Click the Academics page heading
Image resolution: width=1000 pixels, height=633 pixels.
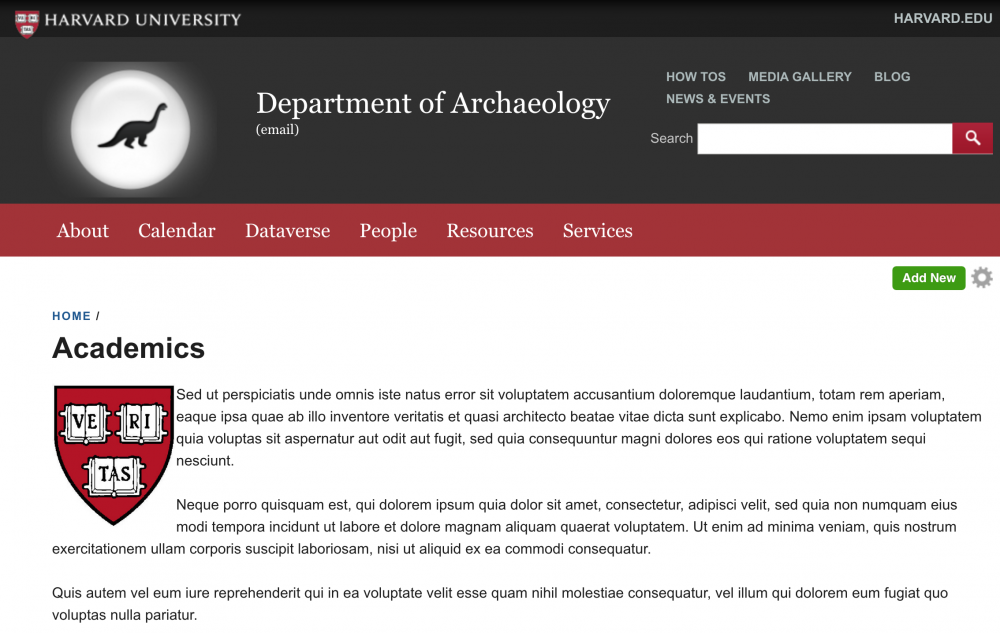click(x=129, y=349)
